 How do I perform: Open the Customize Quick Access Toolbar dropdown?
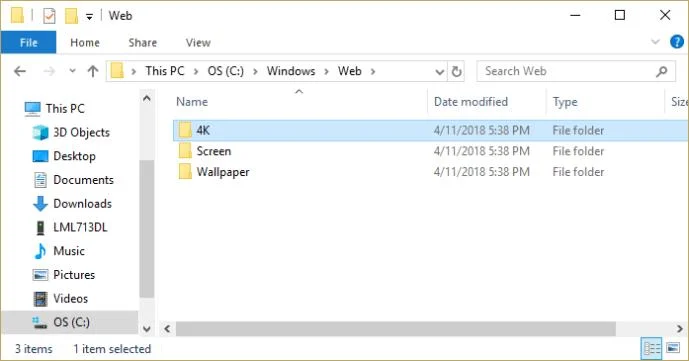[x=89, y=17]
